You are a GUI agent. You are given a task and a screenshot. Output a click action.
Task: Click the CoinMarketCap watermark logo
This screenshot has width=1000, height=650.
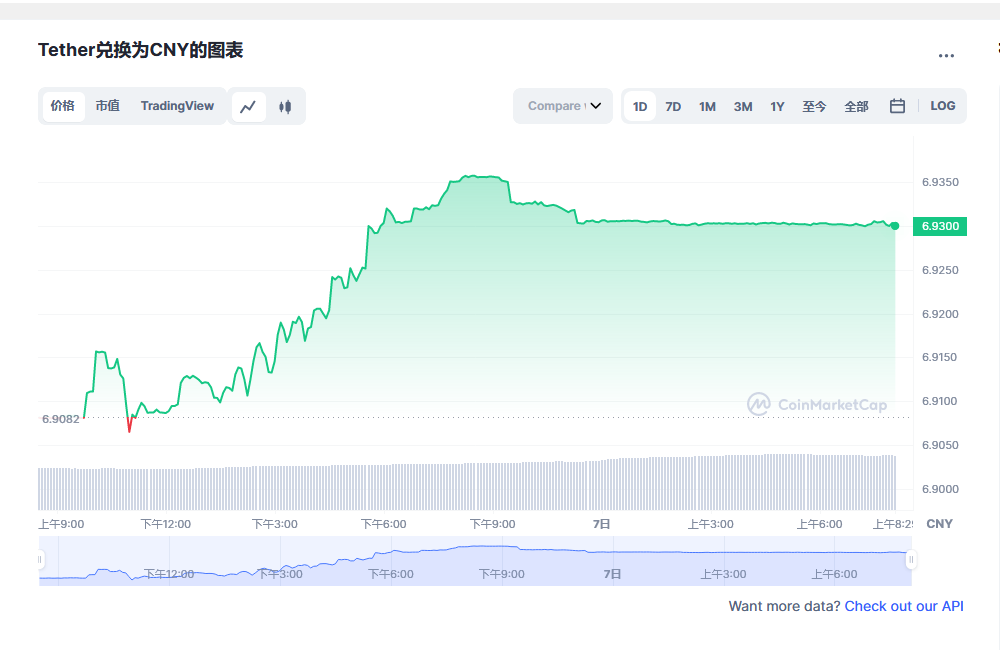(816, 405)
